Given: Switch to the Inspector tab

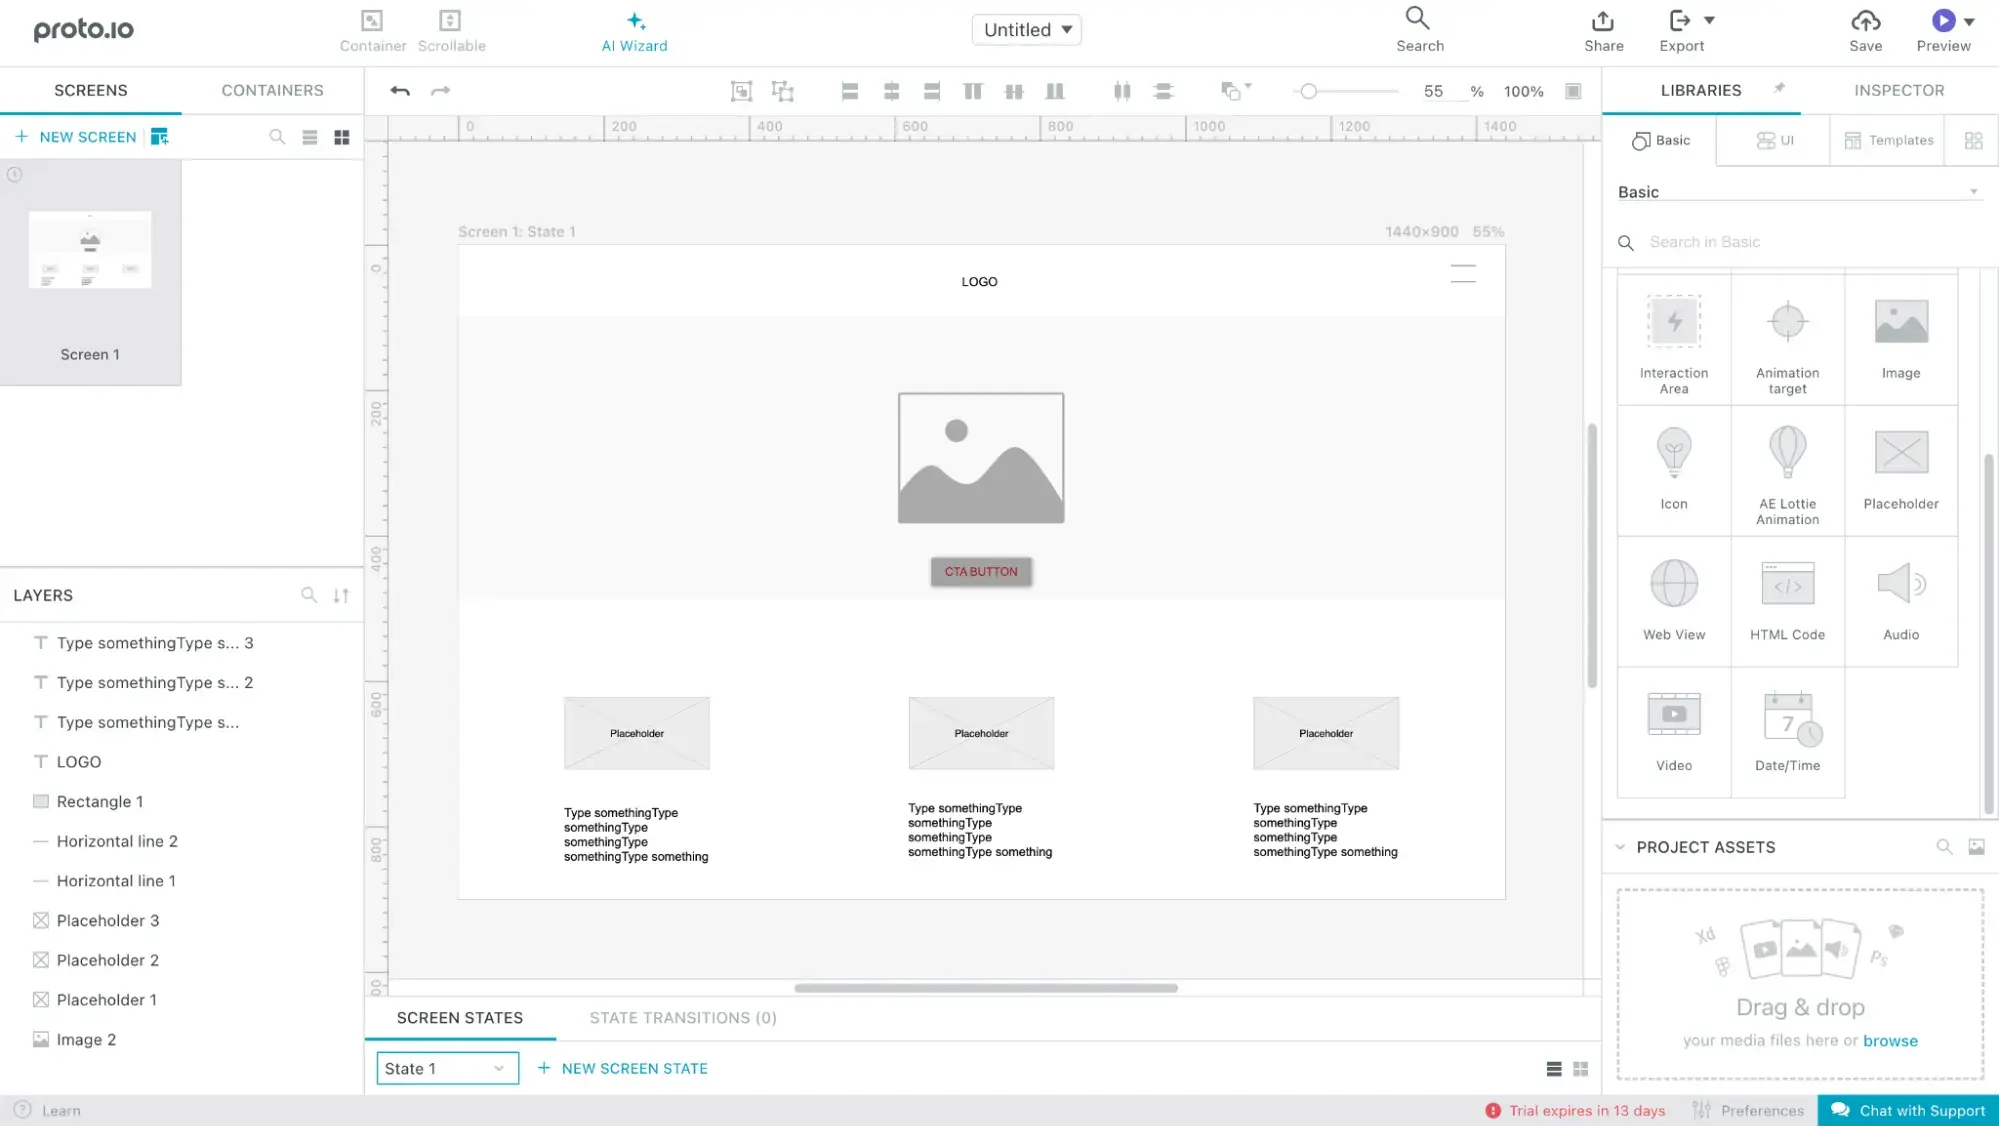Looking at the screenshot, I should pos(1898,90).
